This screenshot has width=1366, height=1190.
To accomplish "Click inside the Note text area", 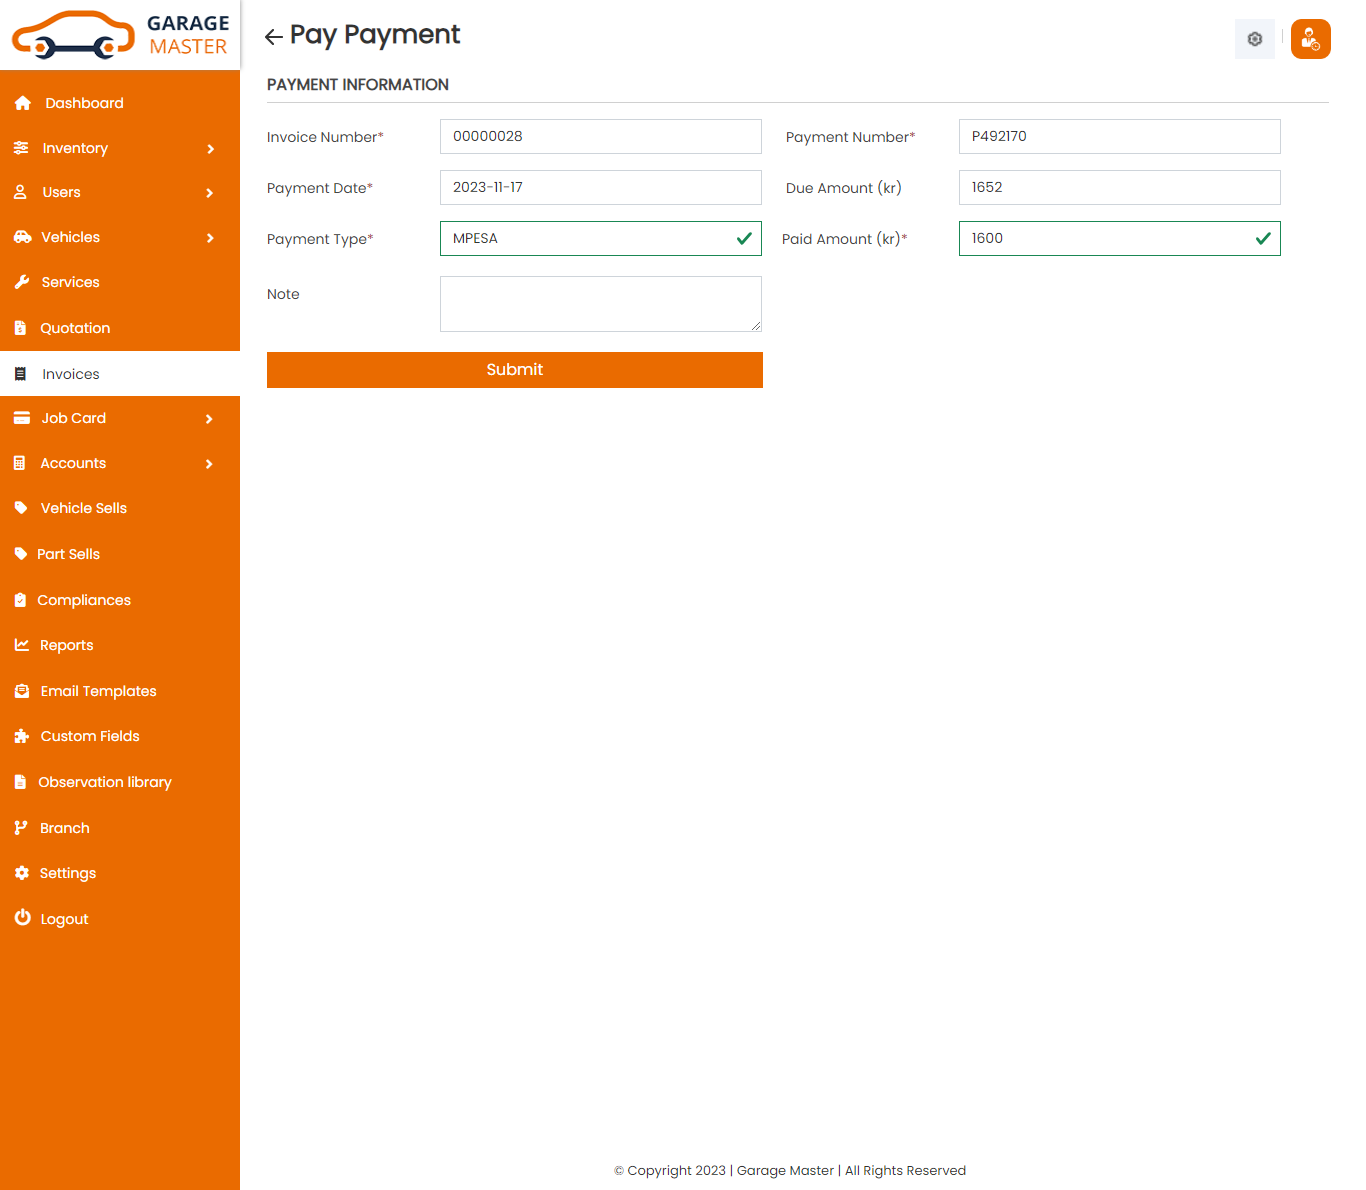I will click(600, 303).
